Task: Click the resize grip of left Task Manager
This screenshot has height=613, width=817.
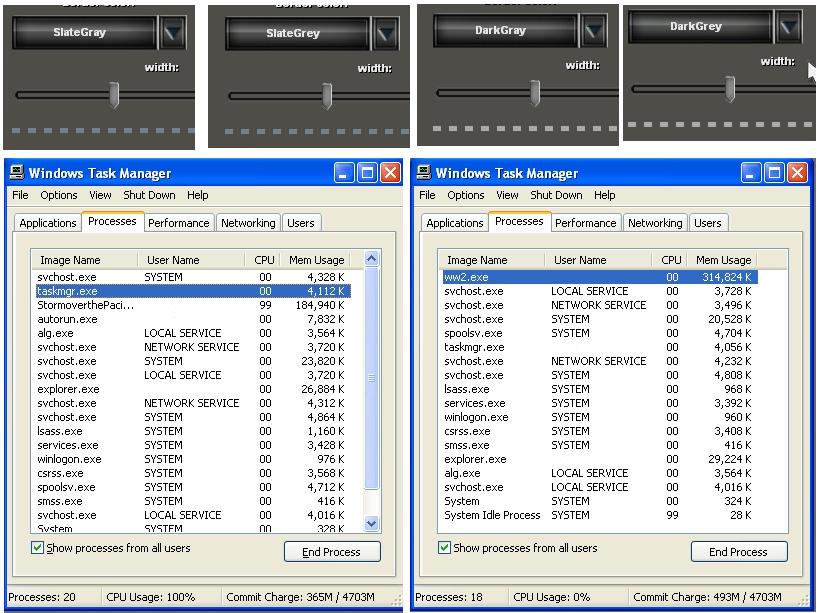Action: pyautogui.click(x=397, y=599)
